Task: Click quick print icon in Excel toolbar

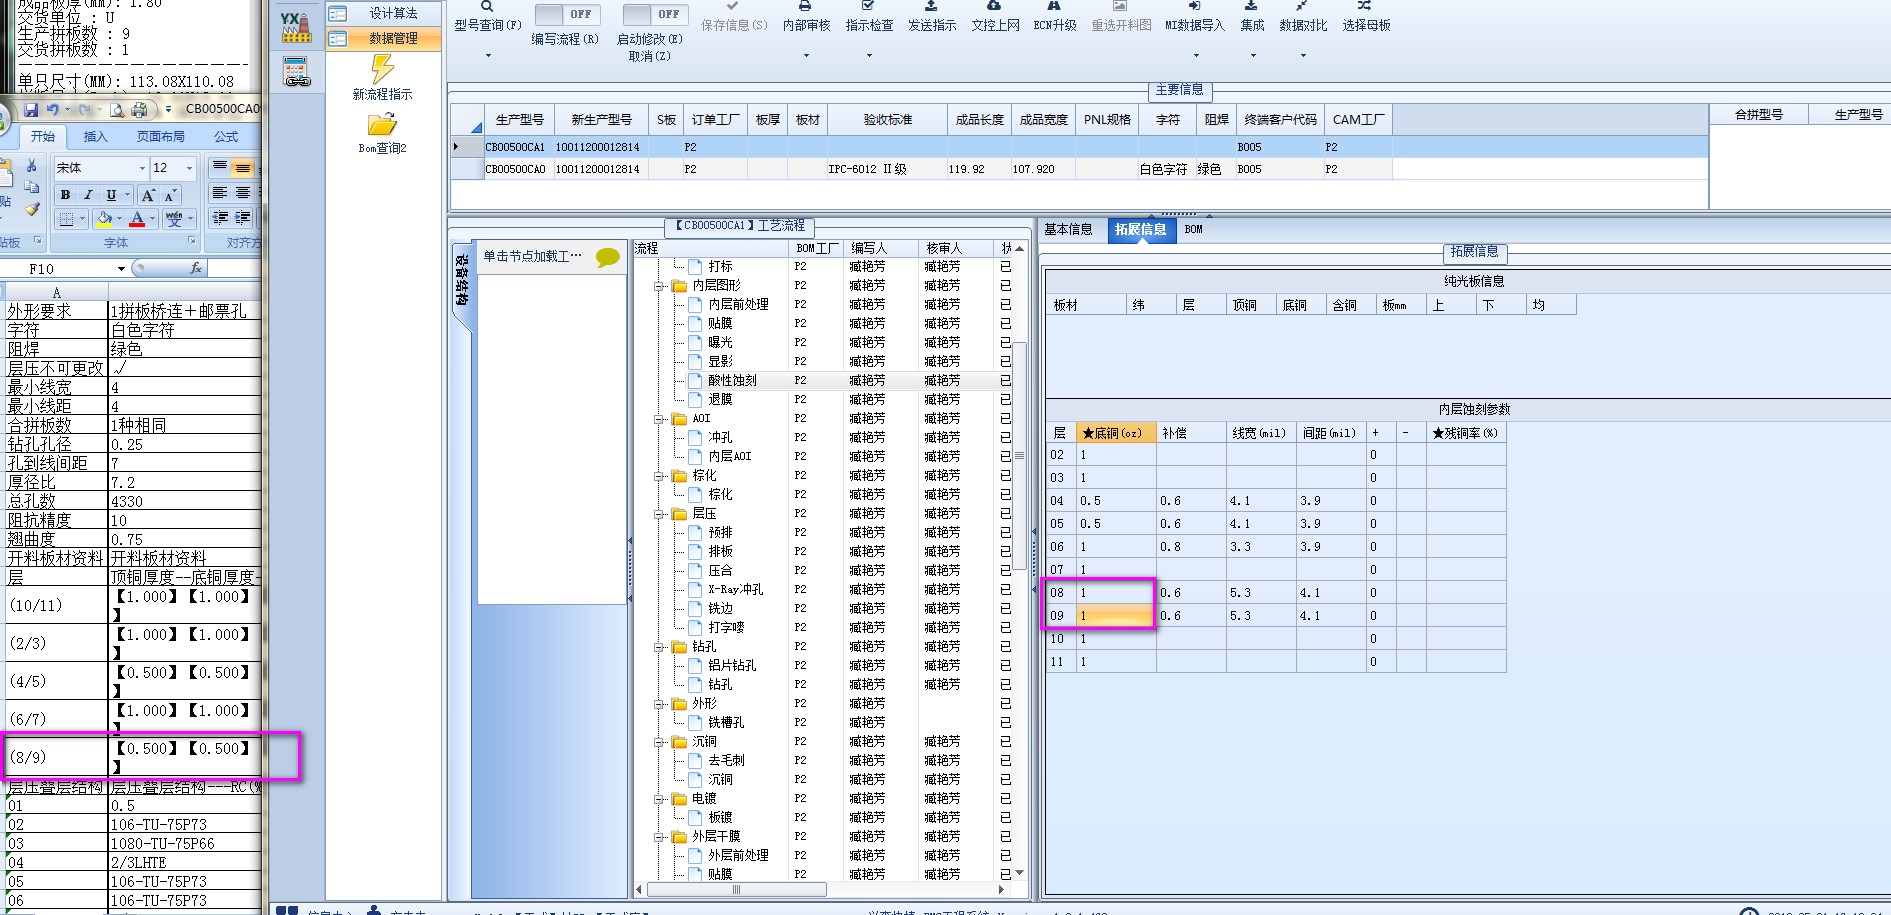Action: click(139, 109)
